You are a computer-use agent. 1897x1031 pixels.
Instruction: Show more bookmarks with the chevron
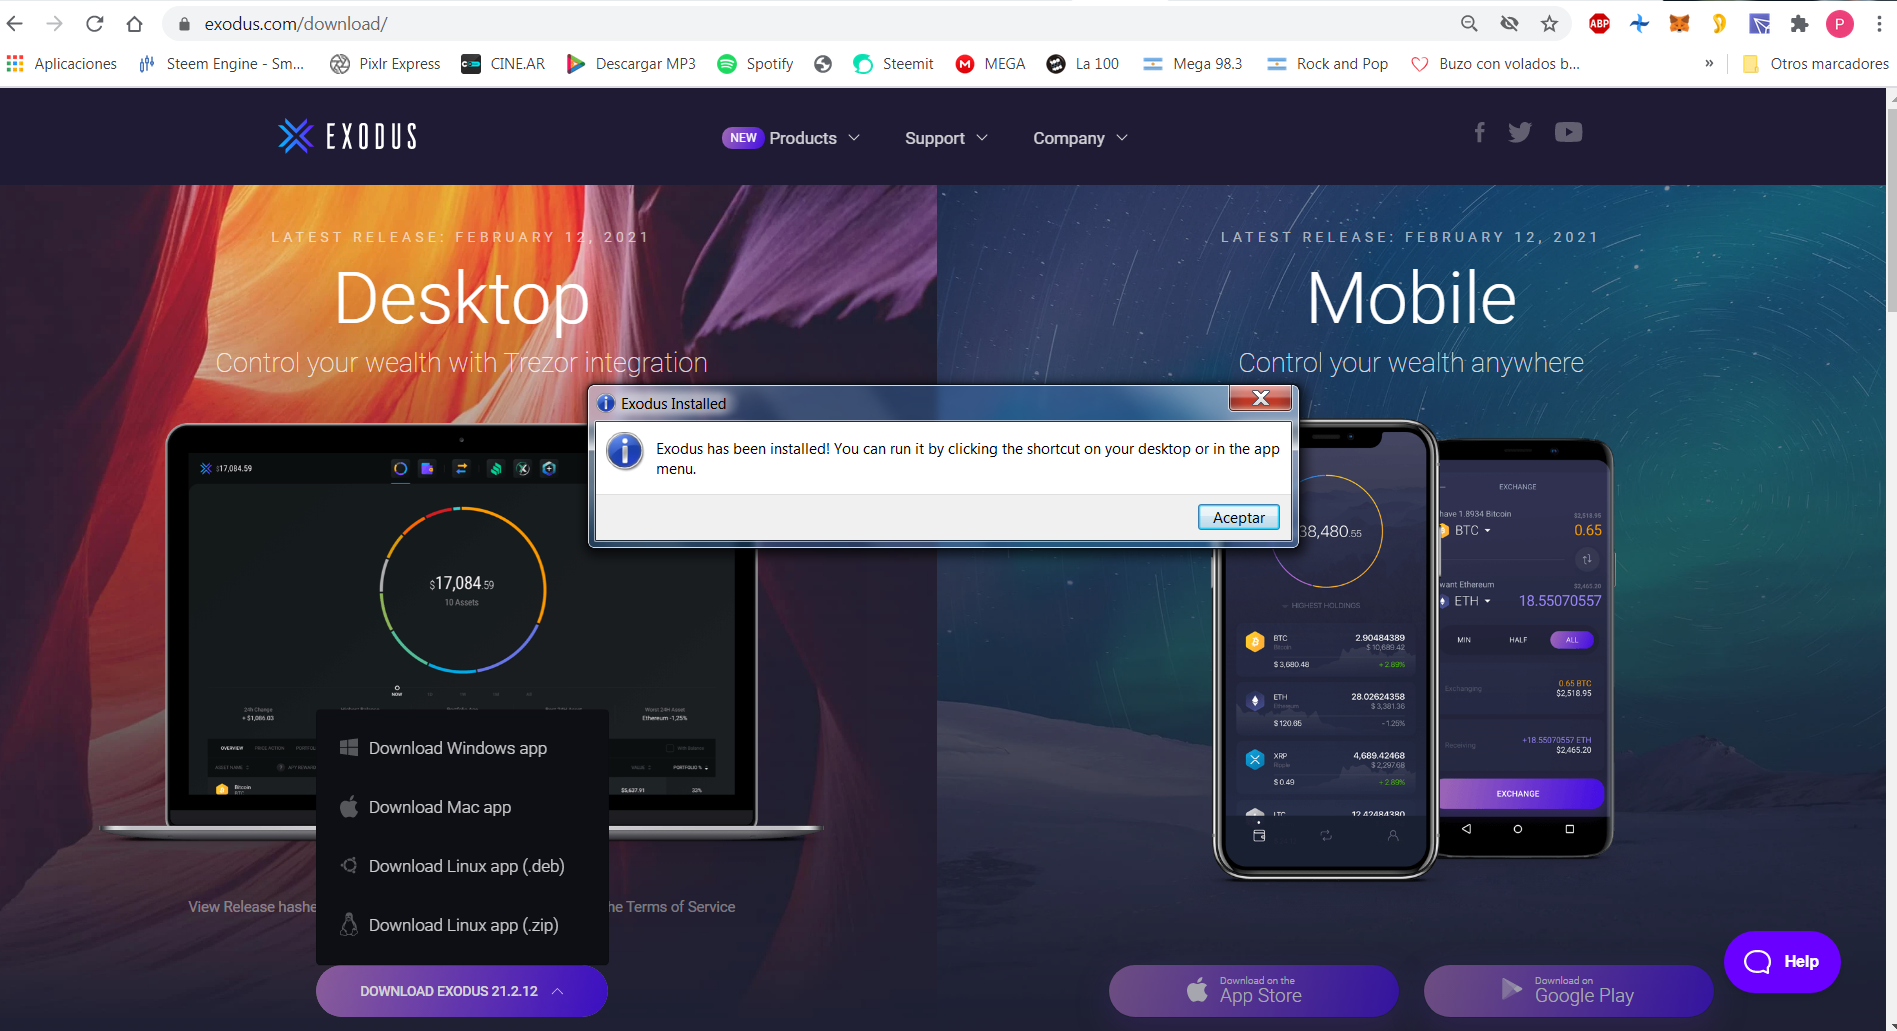[x=1709, y=64]
